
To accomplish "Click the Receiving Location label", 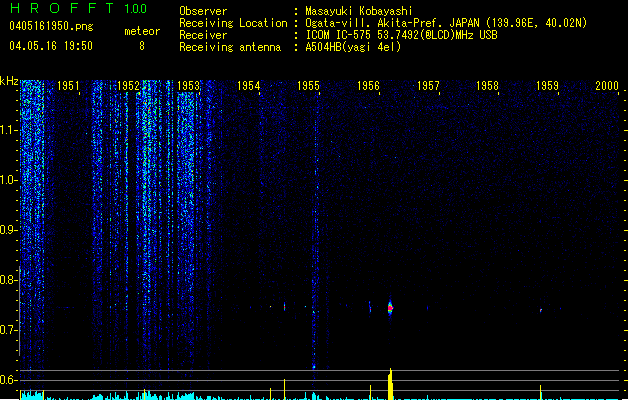I will pyautogui.click(x=233, y=23).
